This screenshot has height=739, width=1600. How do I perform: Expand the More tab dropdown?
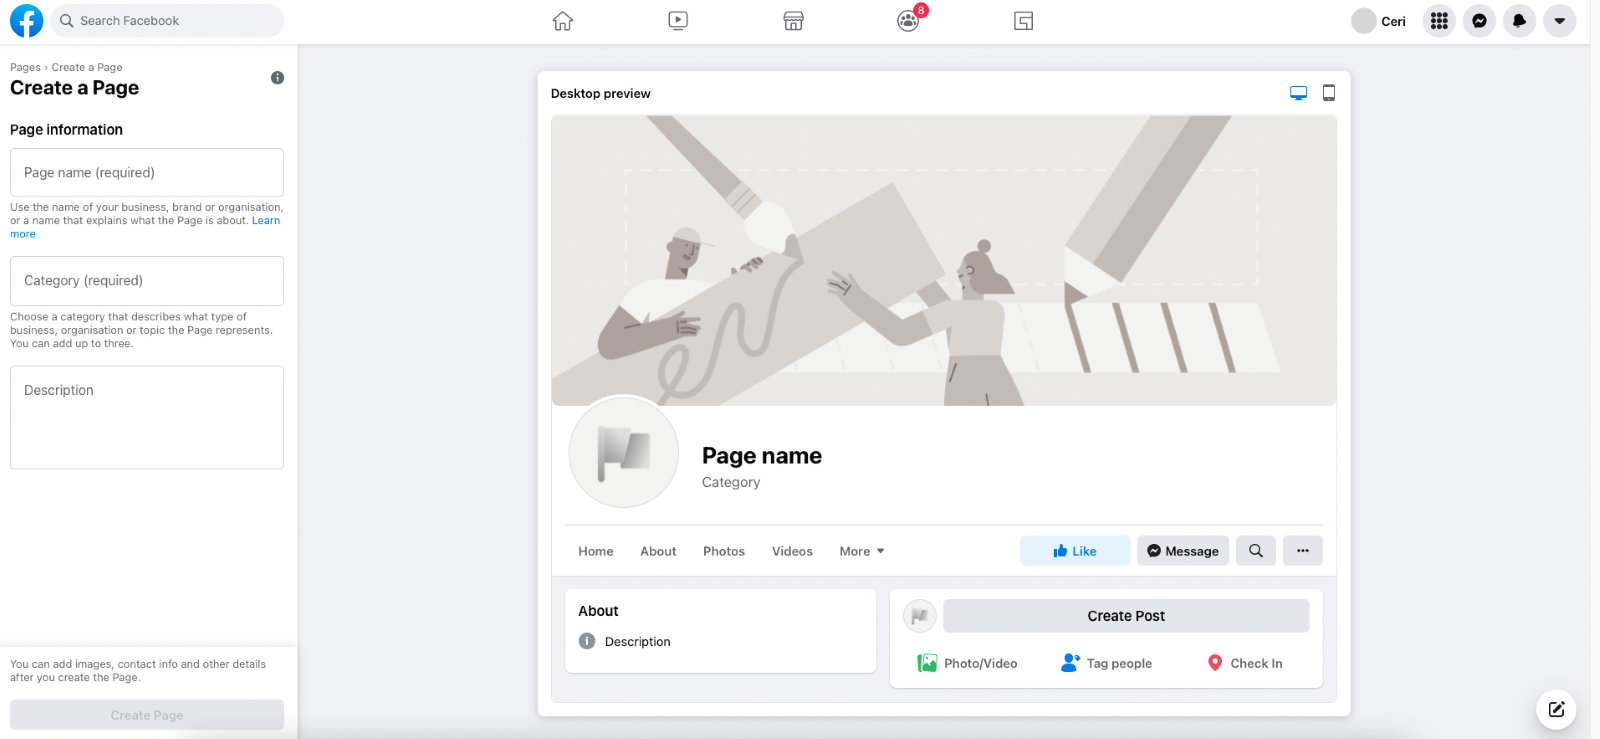862,551
